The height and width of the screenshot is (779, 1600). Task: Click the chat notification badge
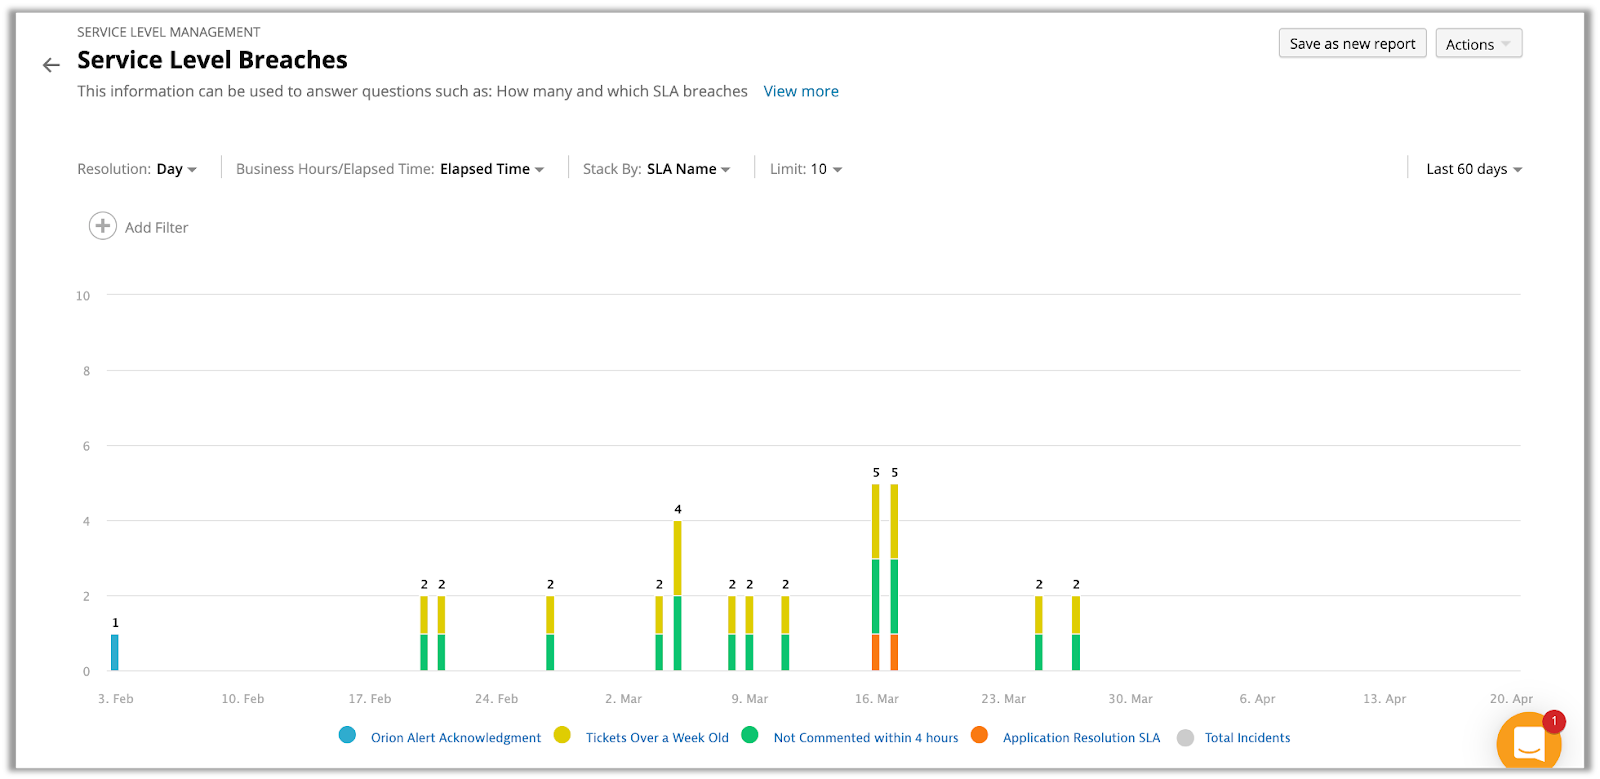pyautogui.click(x=1554, y=721)
